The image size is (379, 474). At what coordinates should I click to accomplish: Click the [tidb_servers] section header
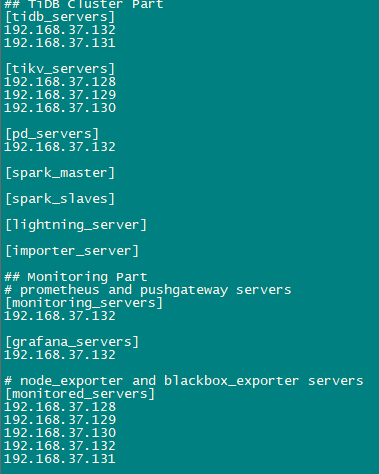coord(60,17)
